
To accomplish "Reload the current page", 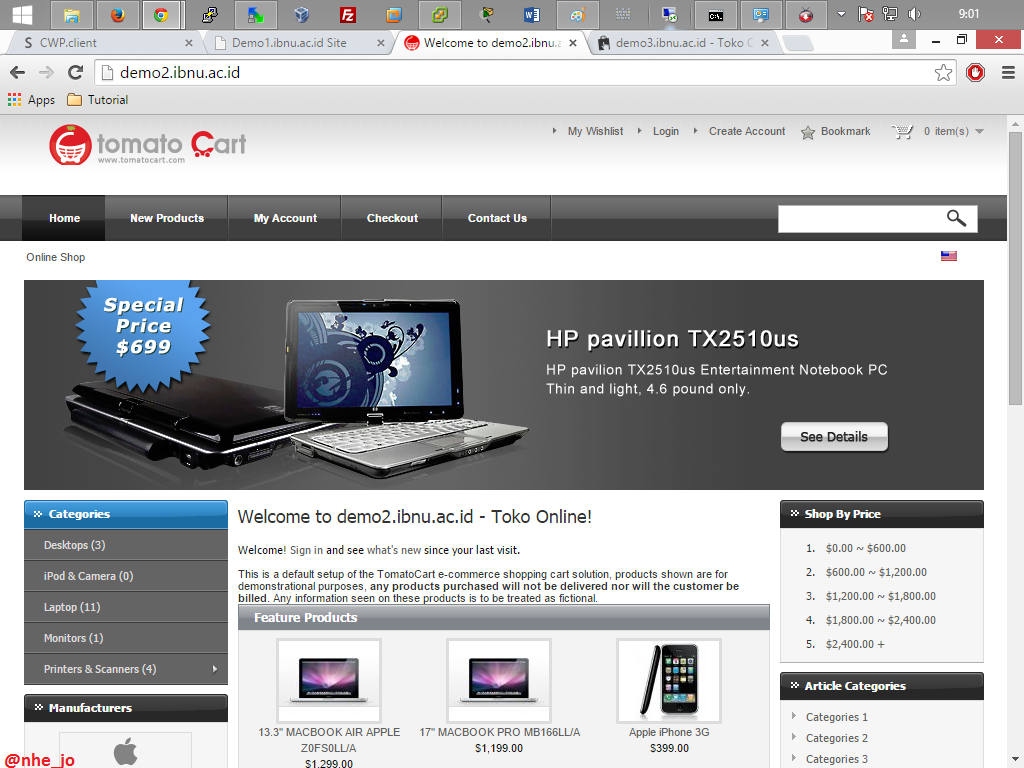I will tap(76, 72).
